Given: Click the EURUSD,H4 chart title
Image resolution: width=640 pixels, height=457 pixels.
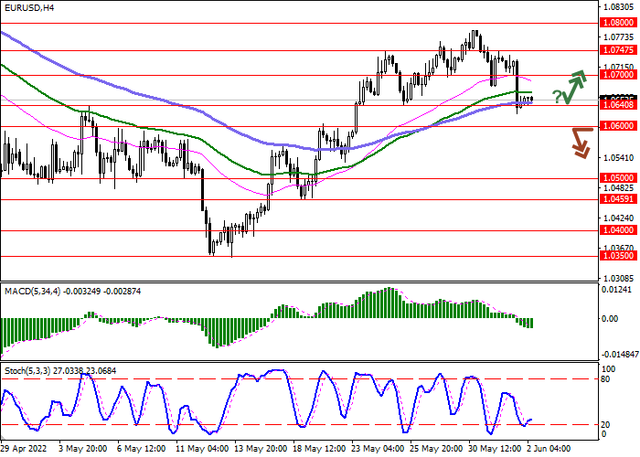Looking at the screenshot, I should coord(29,8).
